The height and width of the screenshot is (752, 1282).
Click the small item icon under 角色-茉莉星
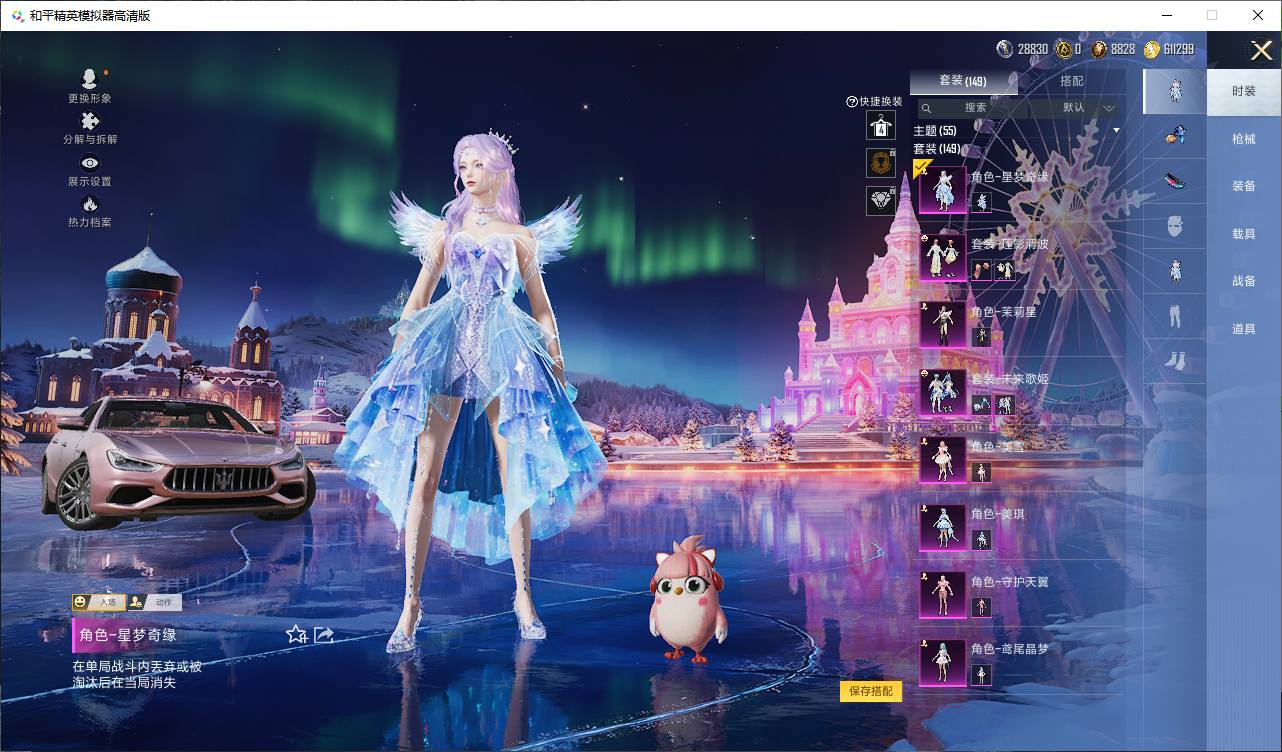[x=982, y=337]
